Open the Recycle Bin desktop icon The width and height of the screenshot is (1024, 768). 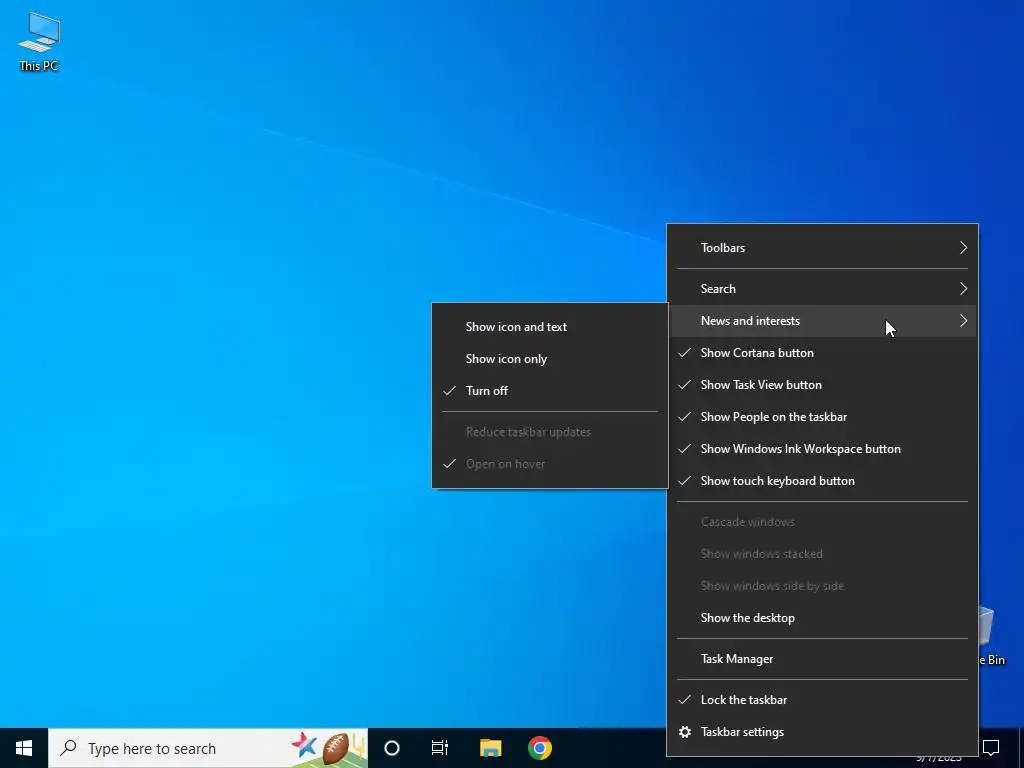pos(992,635)
